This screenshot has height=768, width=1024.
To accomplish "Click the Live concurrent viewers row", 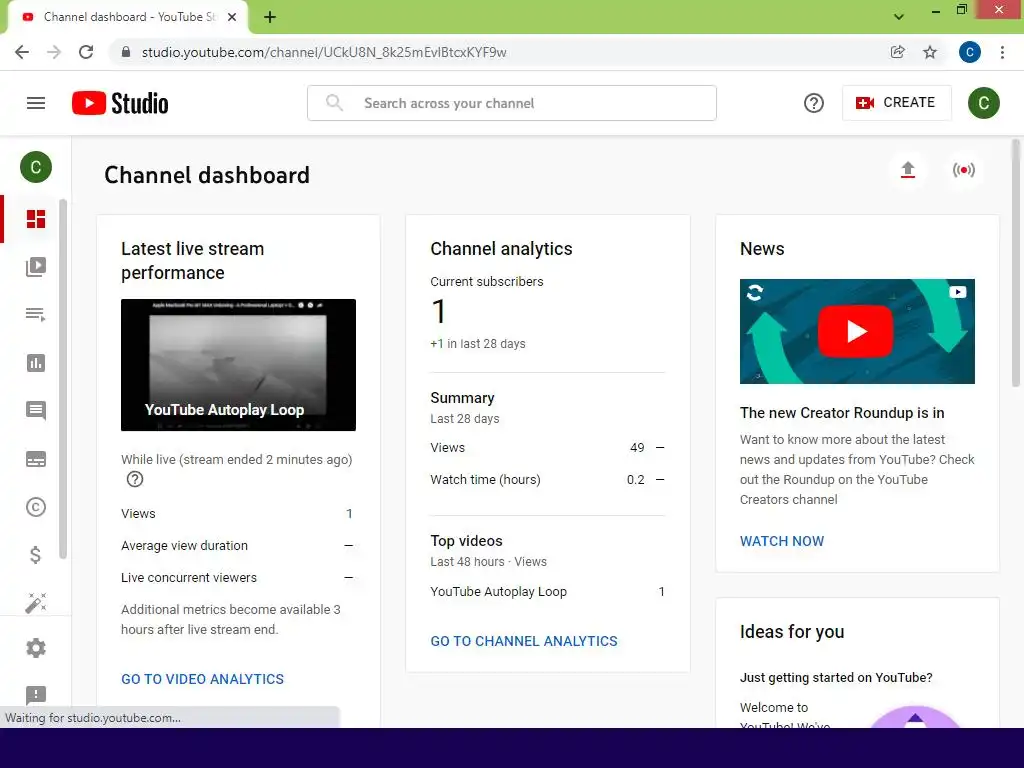I will point(238,578).
